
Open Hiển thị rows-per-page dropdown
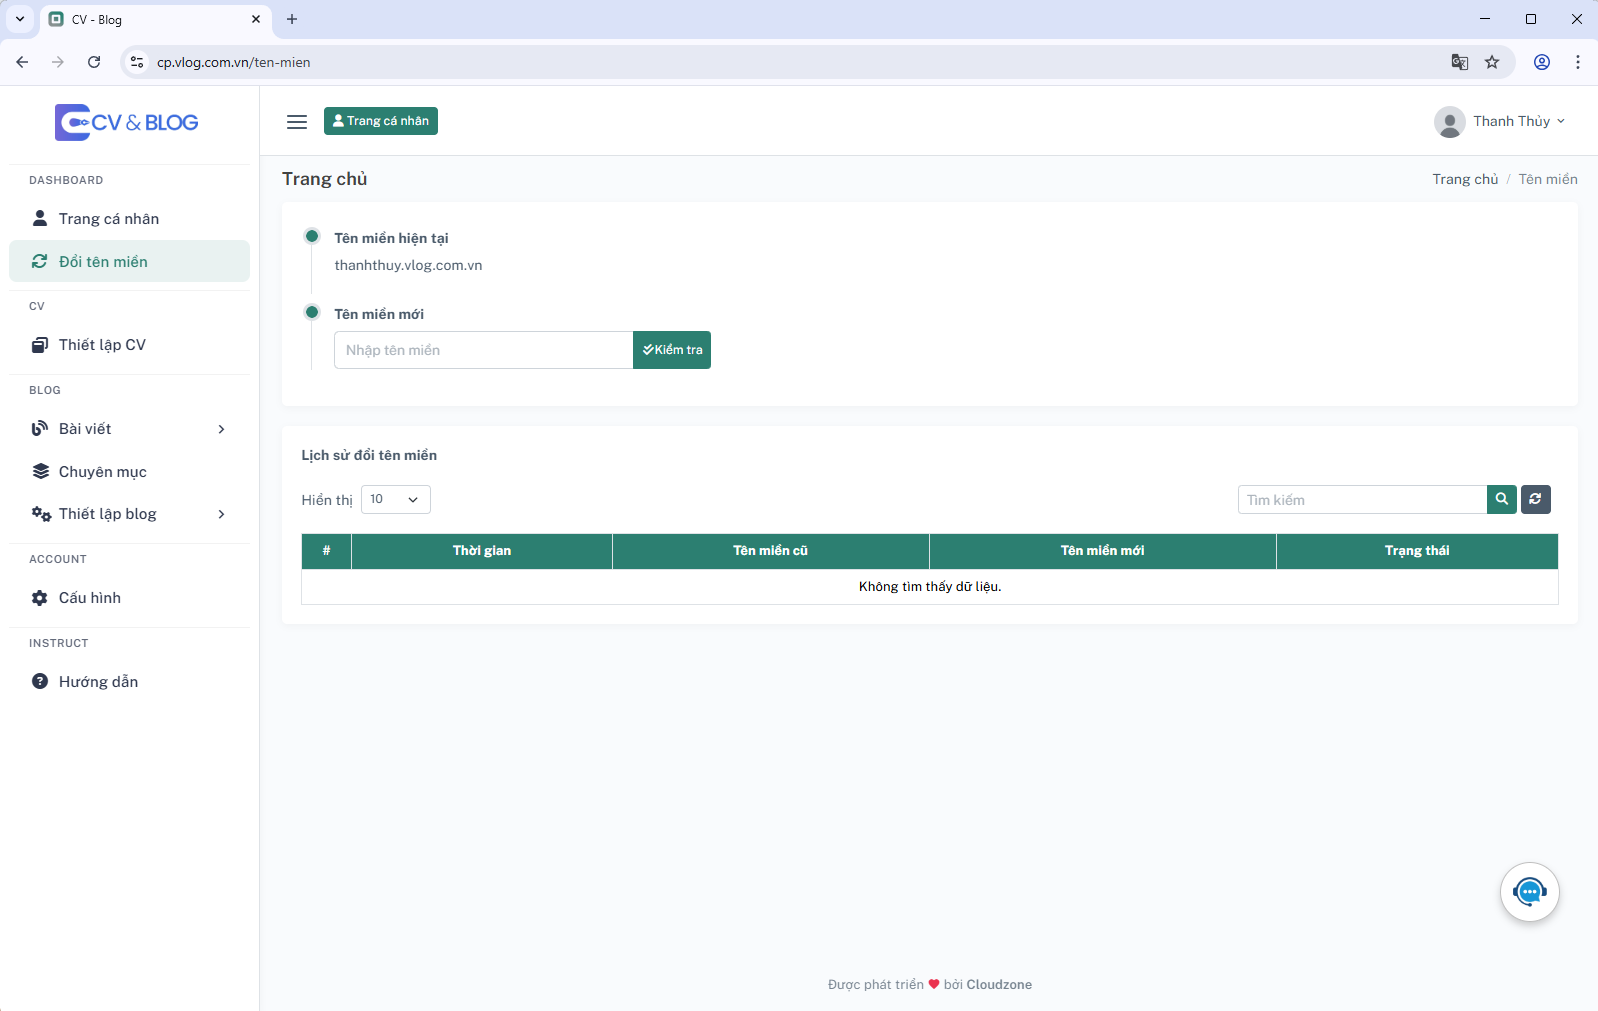point(395,499)
